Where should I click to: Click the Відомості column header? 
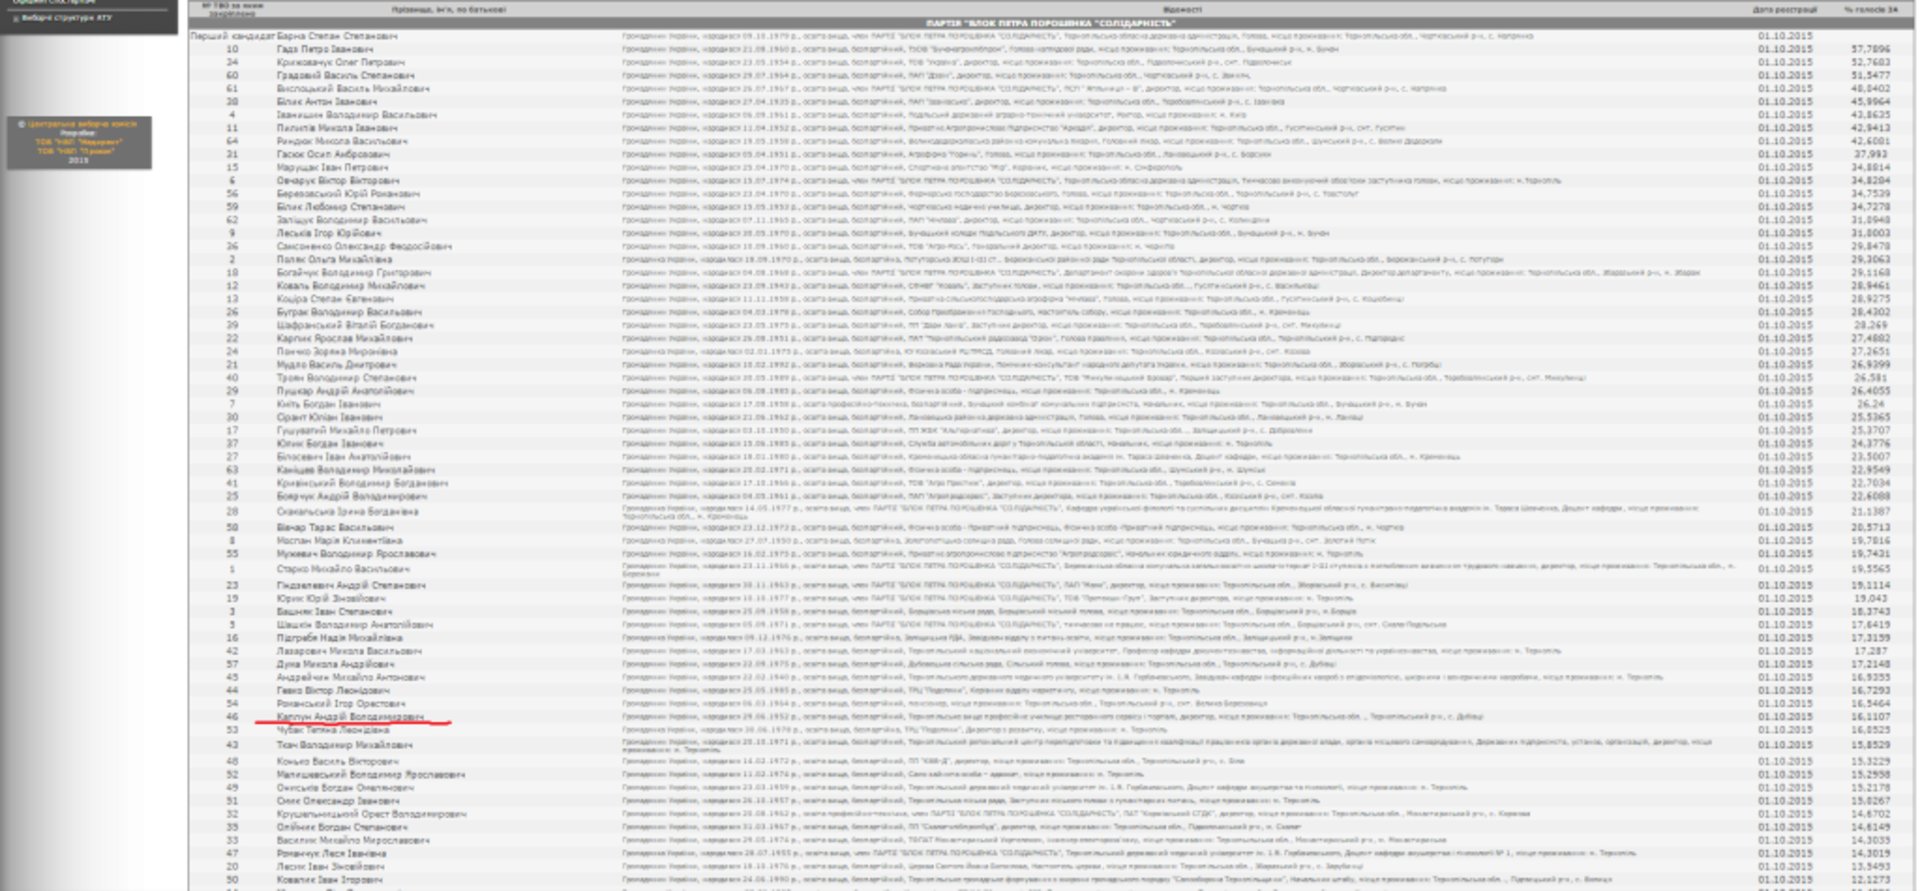point(1182,9)
